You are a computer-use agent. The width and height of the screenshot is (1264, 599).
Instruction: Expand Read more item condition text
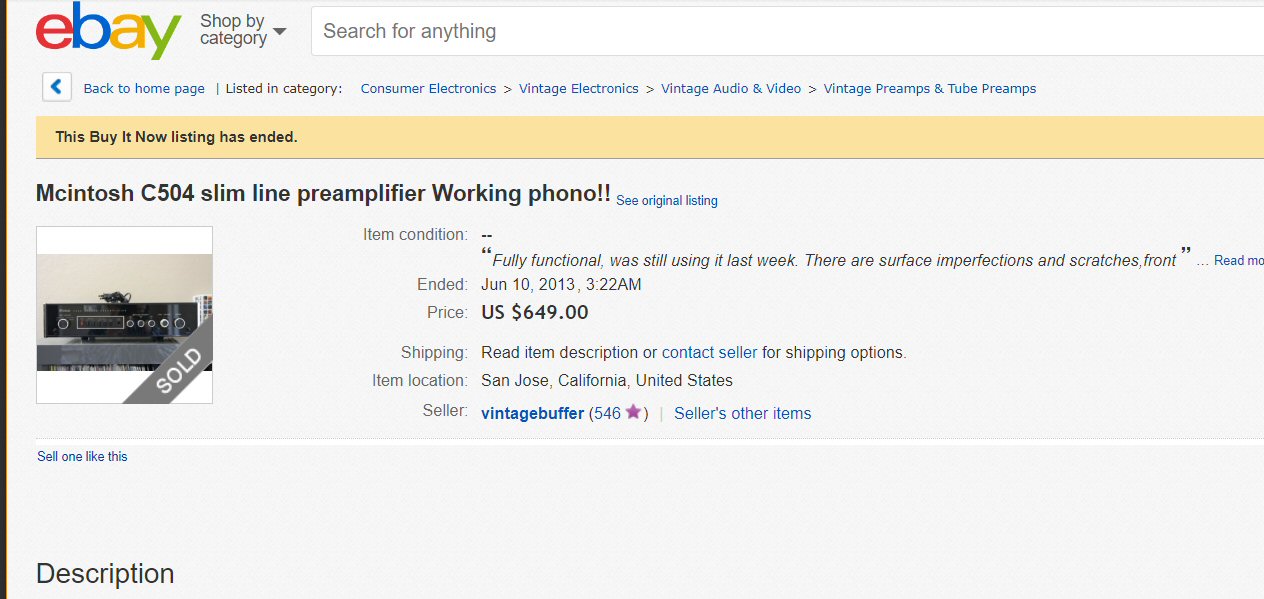pyautogui.click(x=1238, y=261)
